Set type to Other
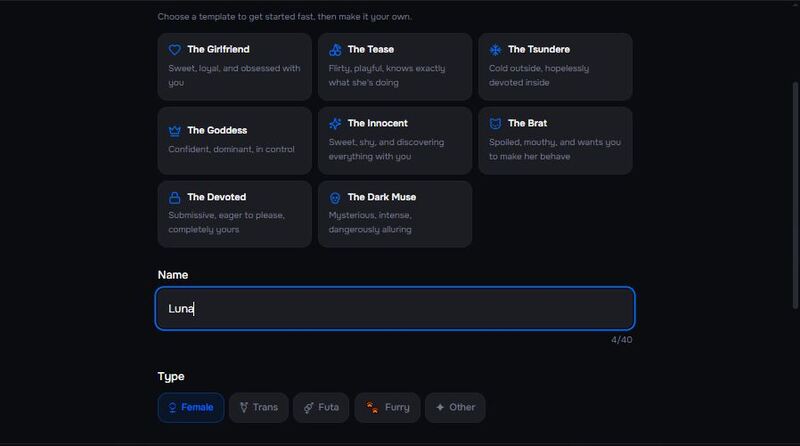The height and width of the screenshot is (446, 800). tap(455, 407)
